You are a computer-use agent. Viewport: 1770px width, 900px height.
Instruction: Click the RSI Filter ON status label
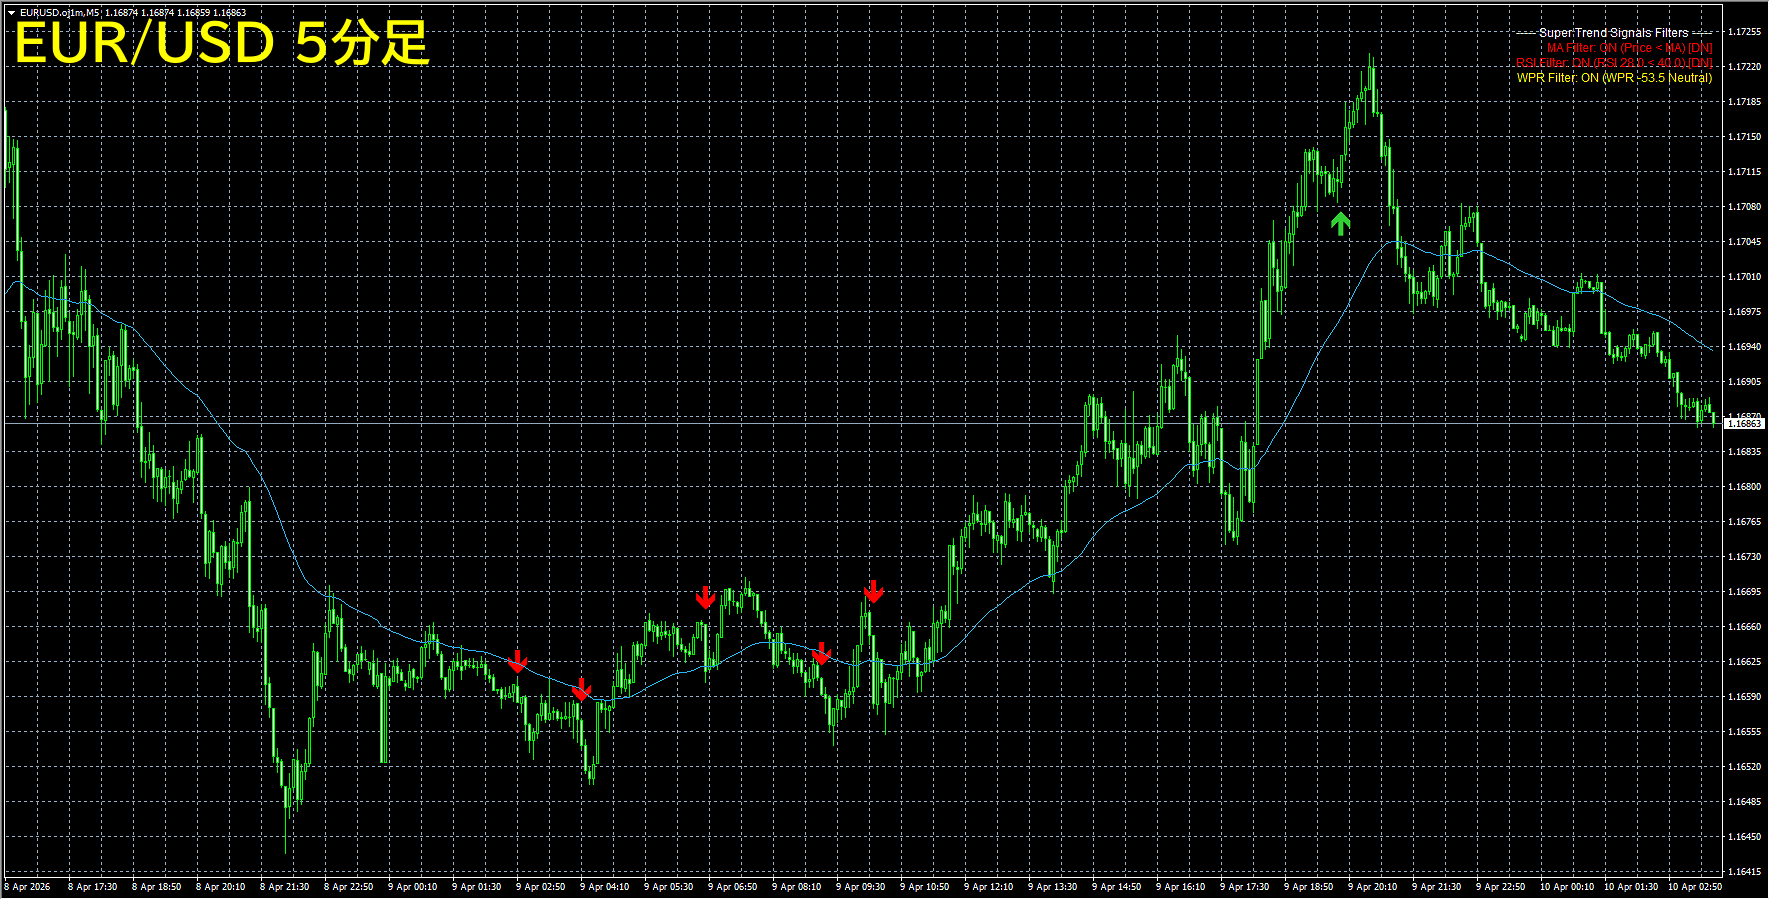[1614, 63]
